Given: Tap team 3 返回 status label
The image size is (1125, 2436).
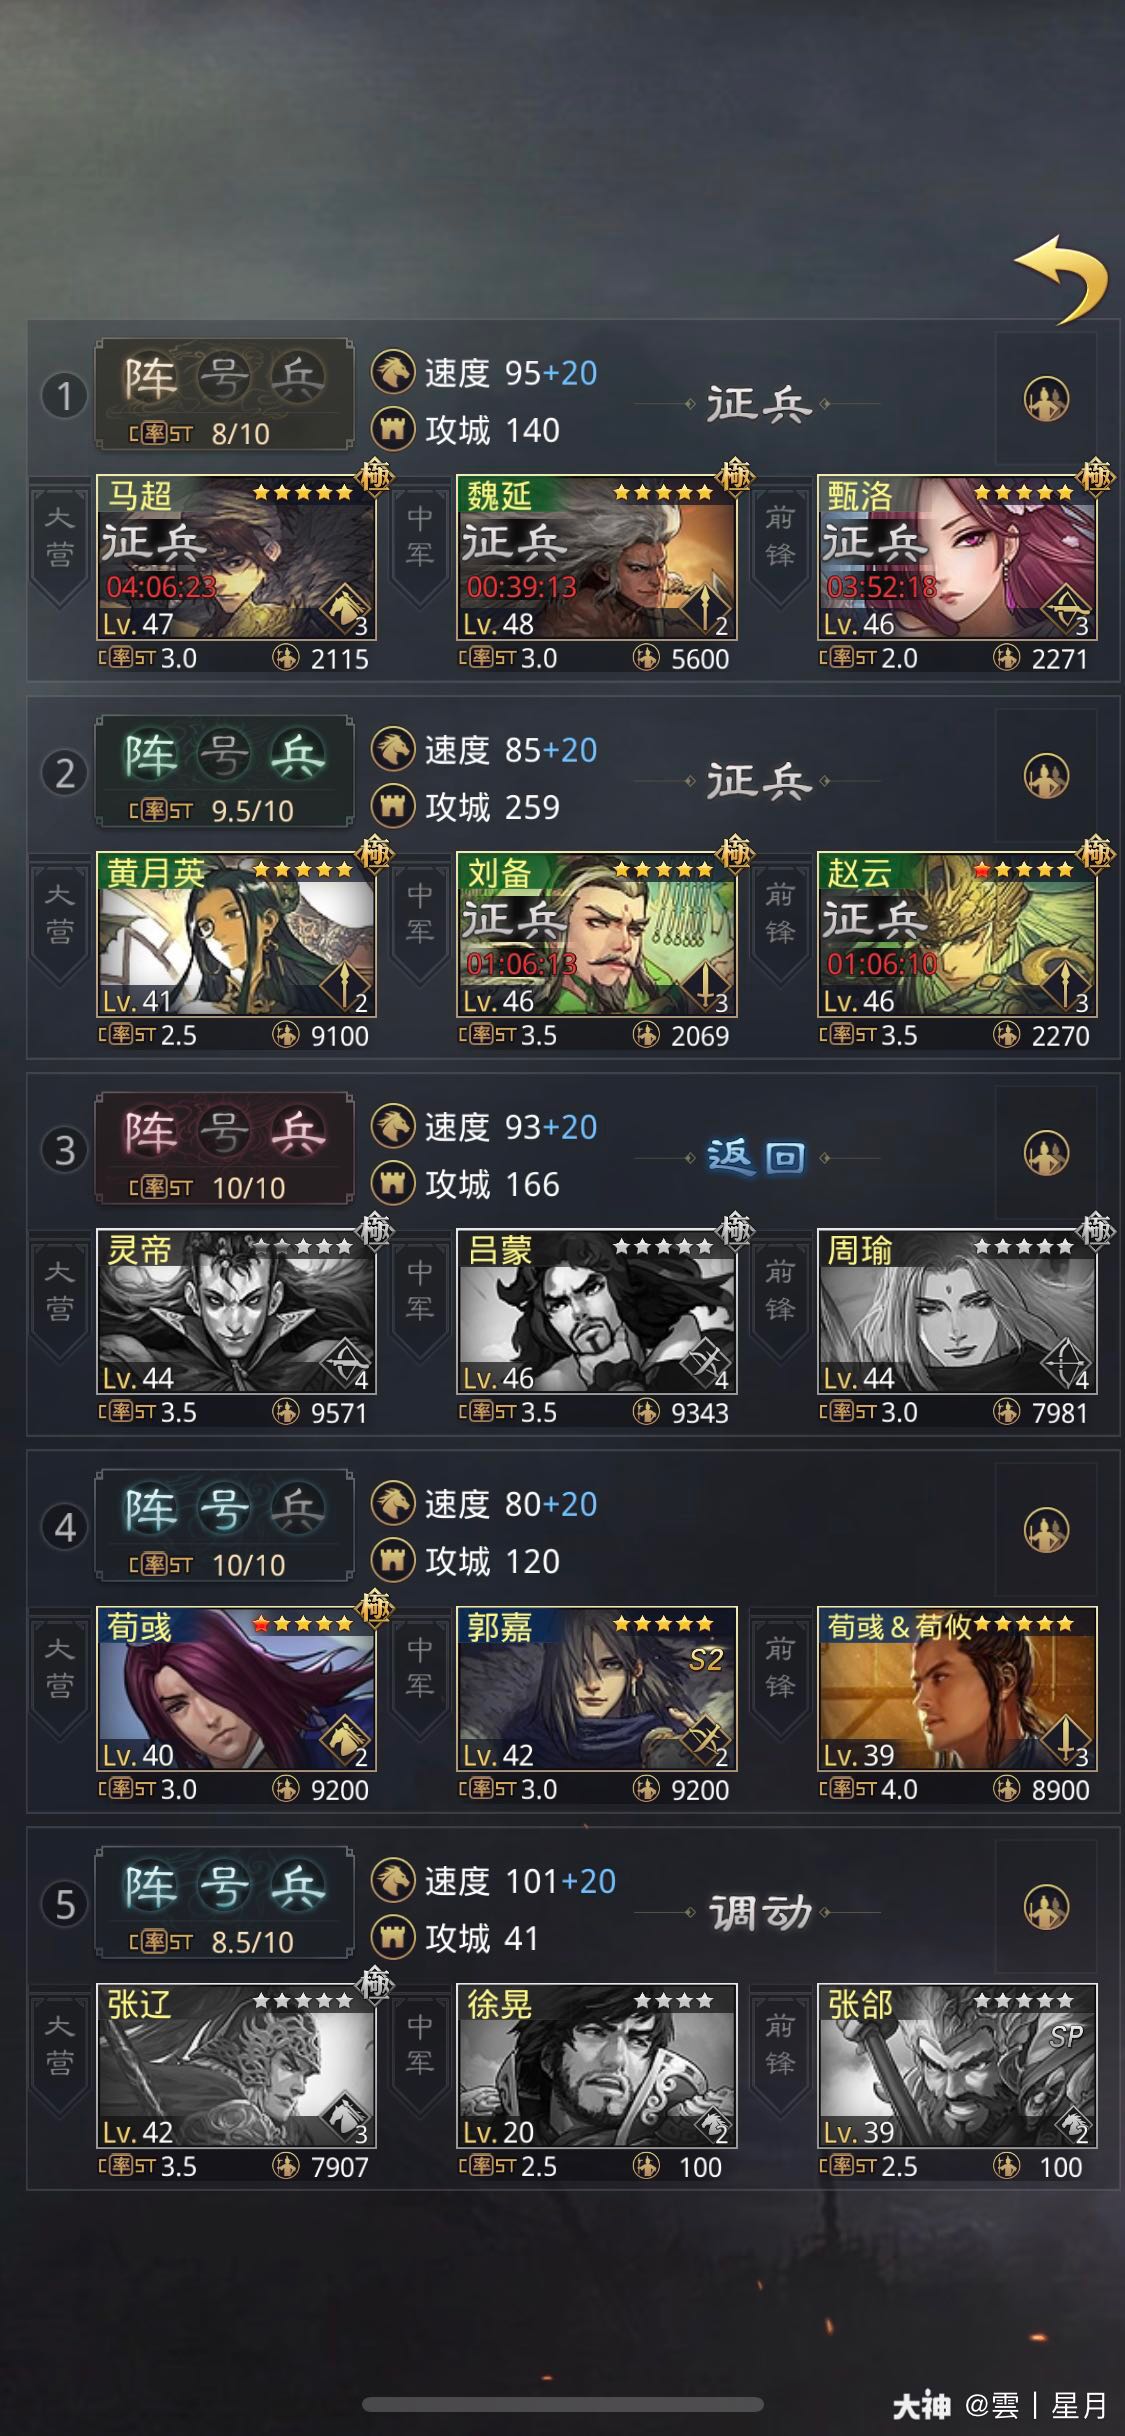Looking at the screenshot, I should click(757, 1158).
